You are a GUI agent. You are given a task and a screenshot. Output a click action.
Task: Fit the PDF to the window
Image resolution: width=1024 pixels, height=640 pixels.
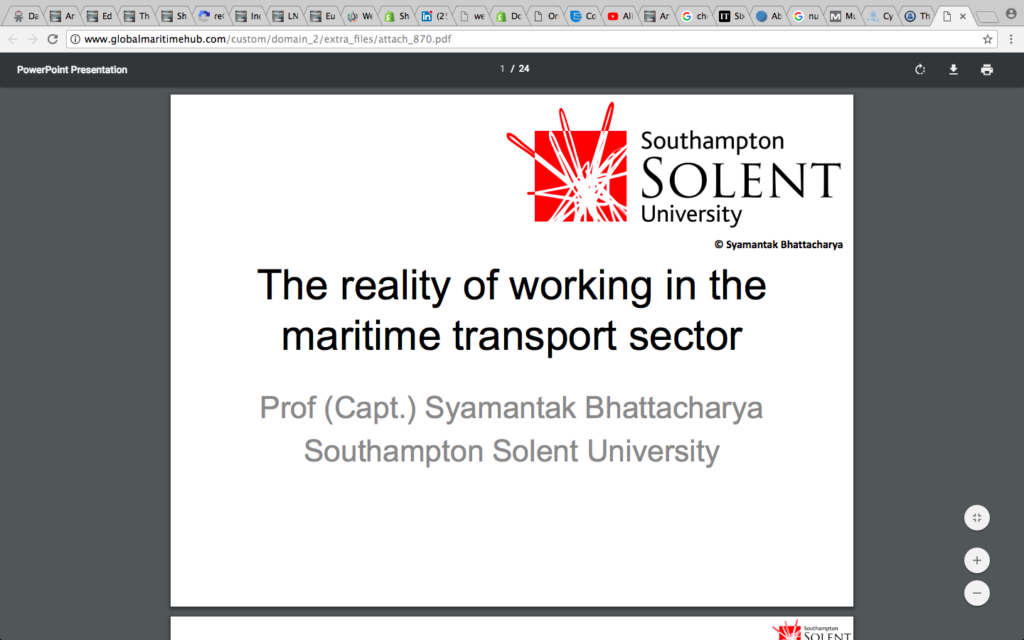(x=976, y=517)
